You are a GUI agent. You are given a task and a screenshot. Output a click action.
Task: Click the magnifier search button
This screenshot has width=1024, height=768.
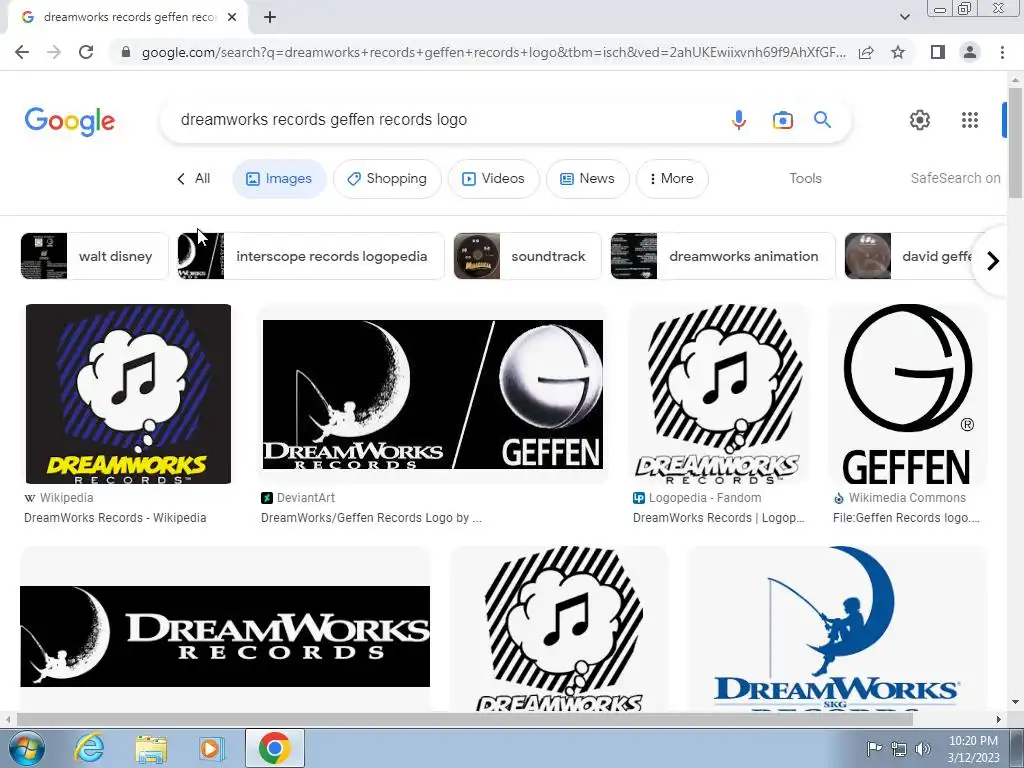pos(822,120)
